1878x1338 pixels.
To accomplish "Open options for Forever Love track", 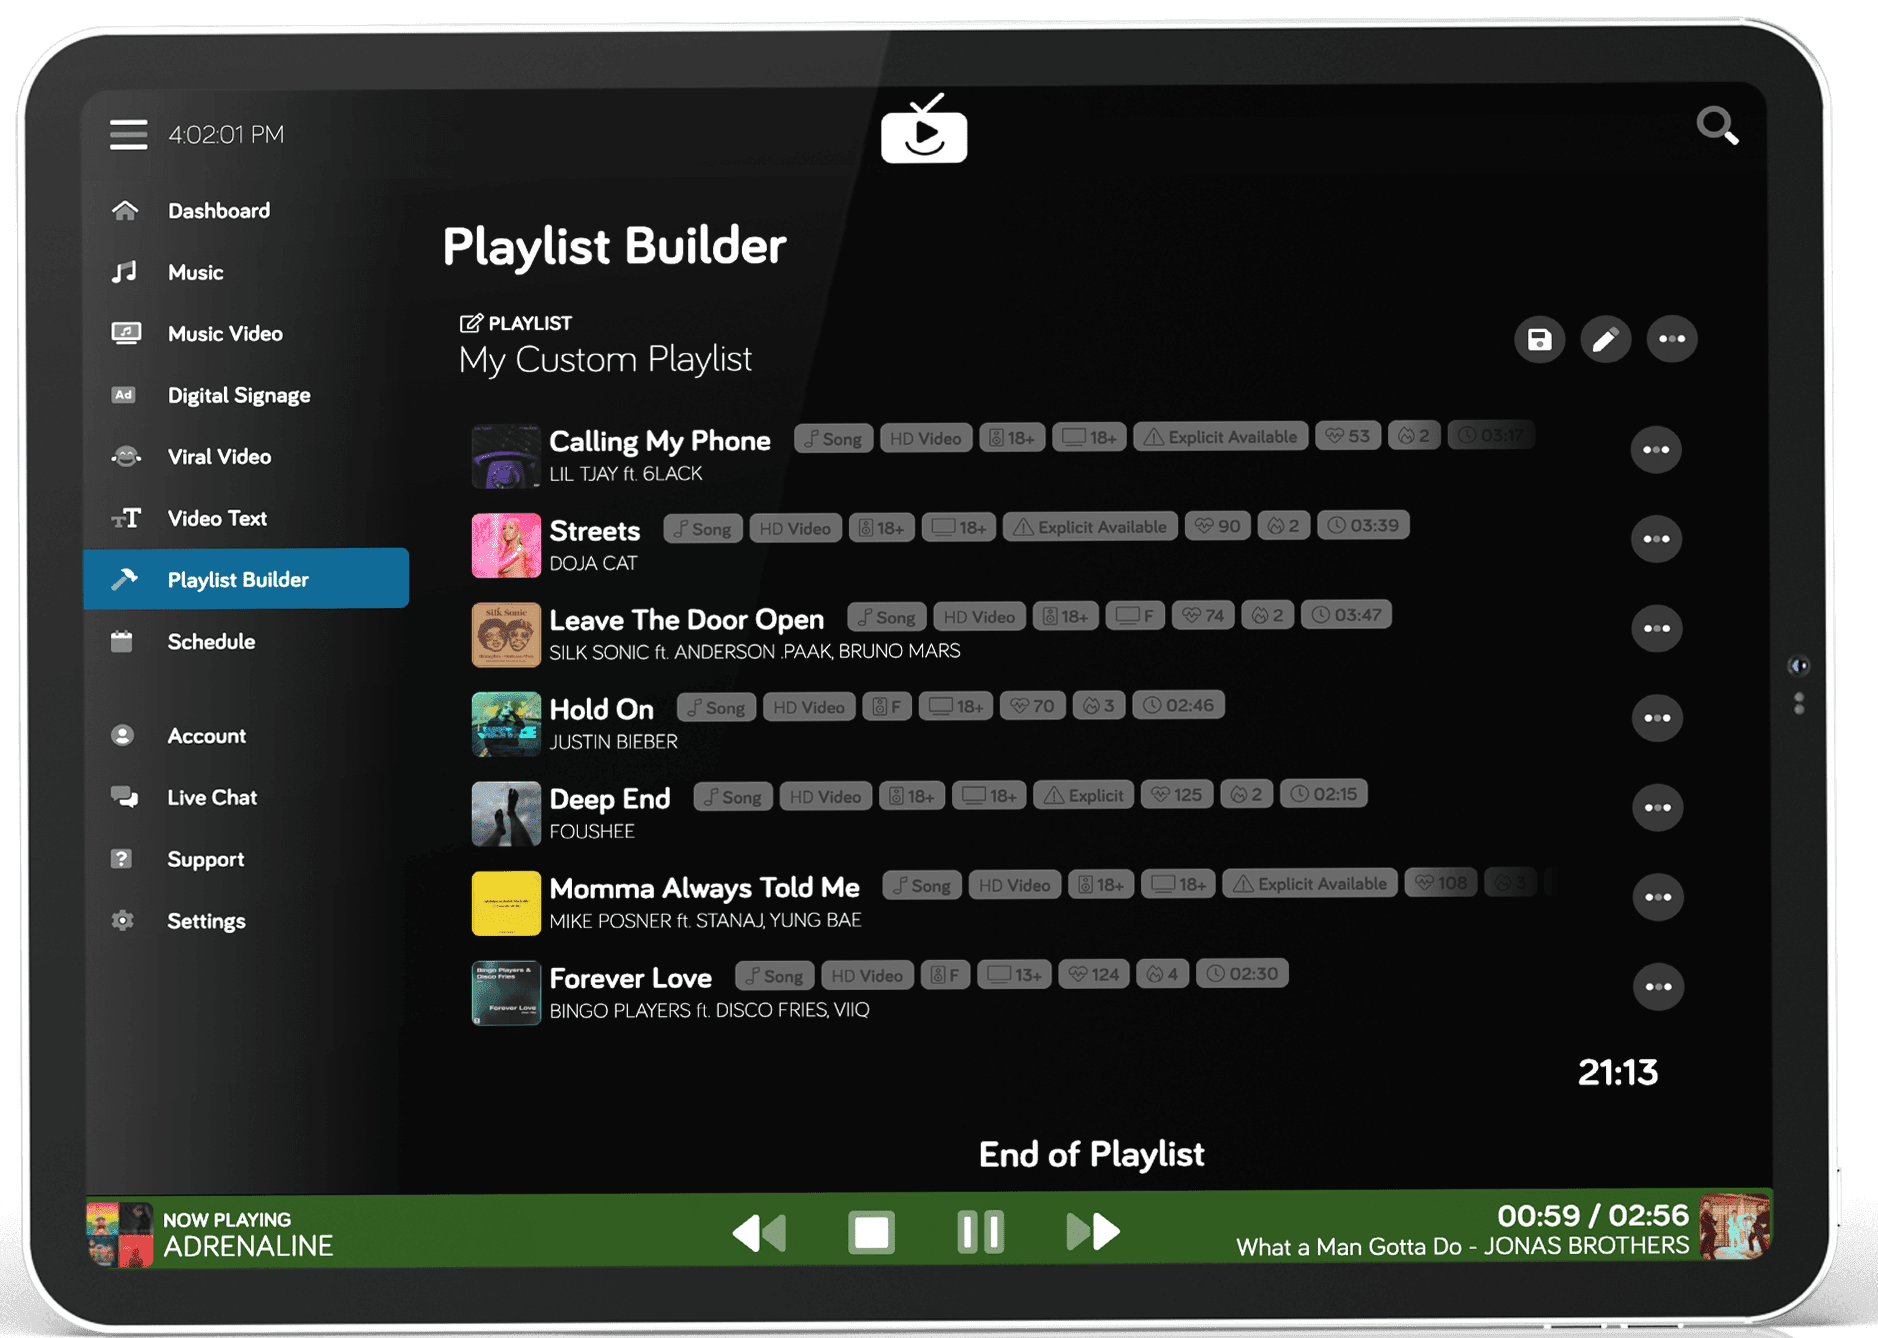I will tap(1658, 987).
